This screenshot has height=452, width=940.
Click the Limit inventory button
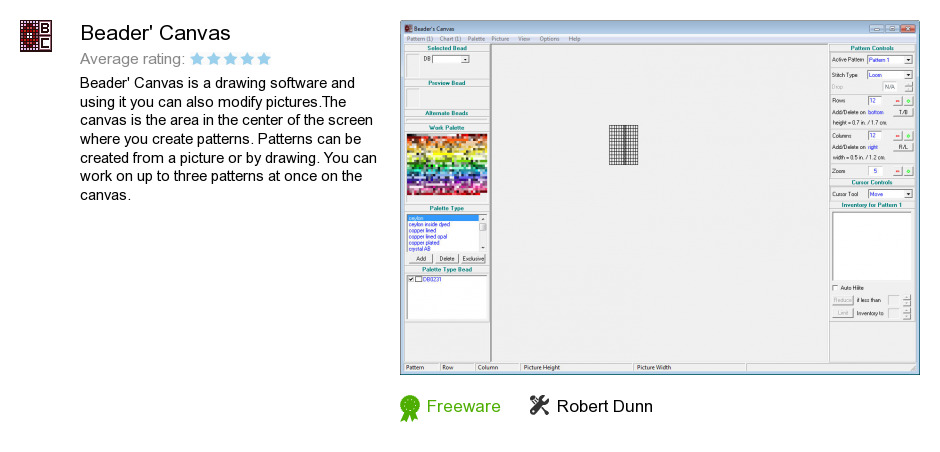(x=842, y=313)
